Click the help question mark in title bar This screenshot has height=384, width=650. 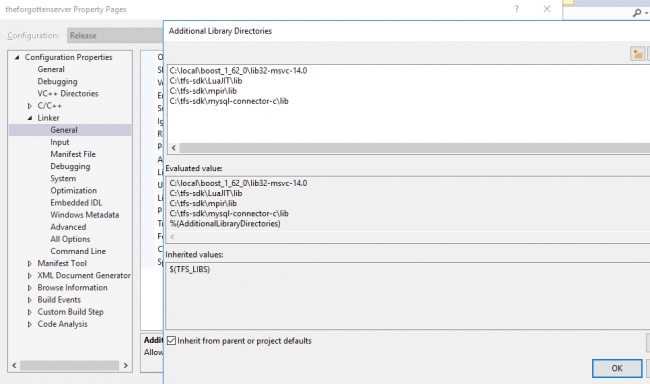point(517,9)
